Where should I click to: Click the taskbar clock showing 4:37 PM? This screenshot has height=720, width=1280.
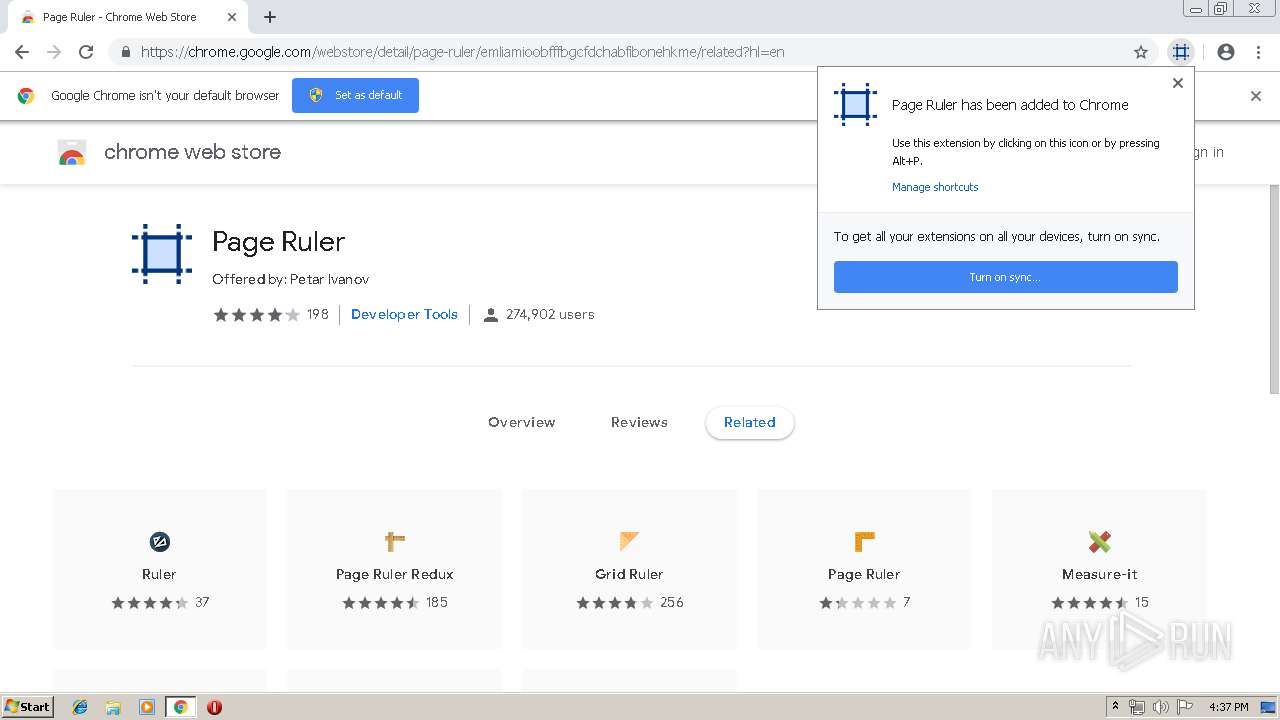(x=1228, y=707)
